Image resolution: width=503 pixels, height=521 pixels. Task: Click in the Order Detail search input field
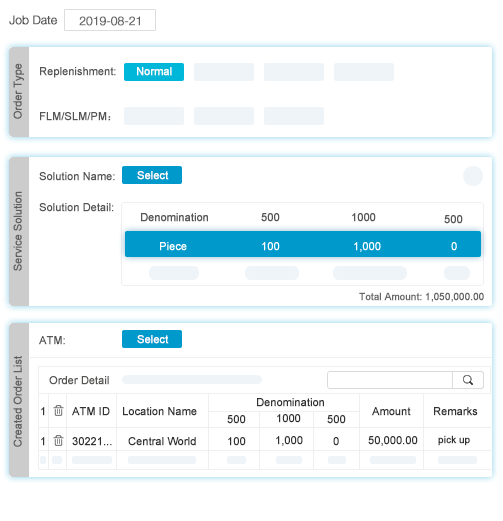(x=390, y=380)
